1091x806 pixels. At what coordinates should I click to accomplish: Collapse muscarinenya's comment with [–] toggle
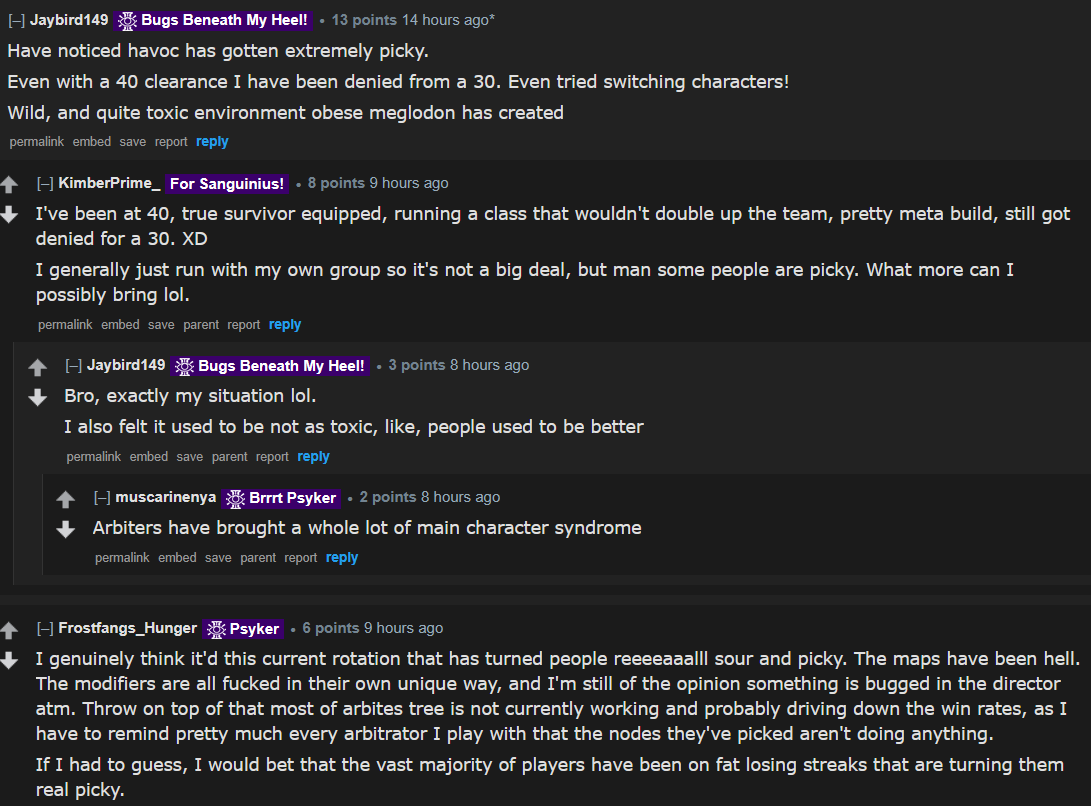tap(102, 497)
